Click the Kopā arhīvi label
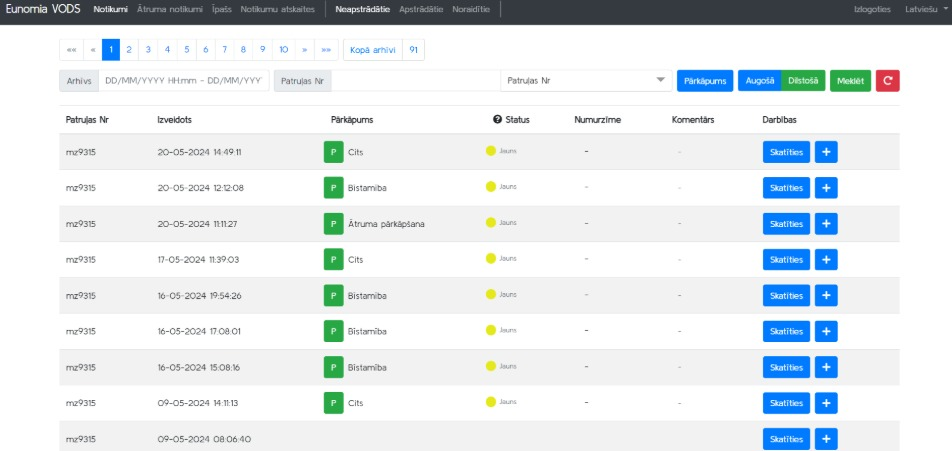 [373, 50]
